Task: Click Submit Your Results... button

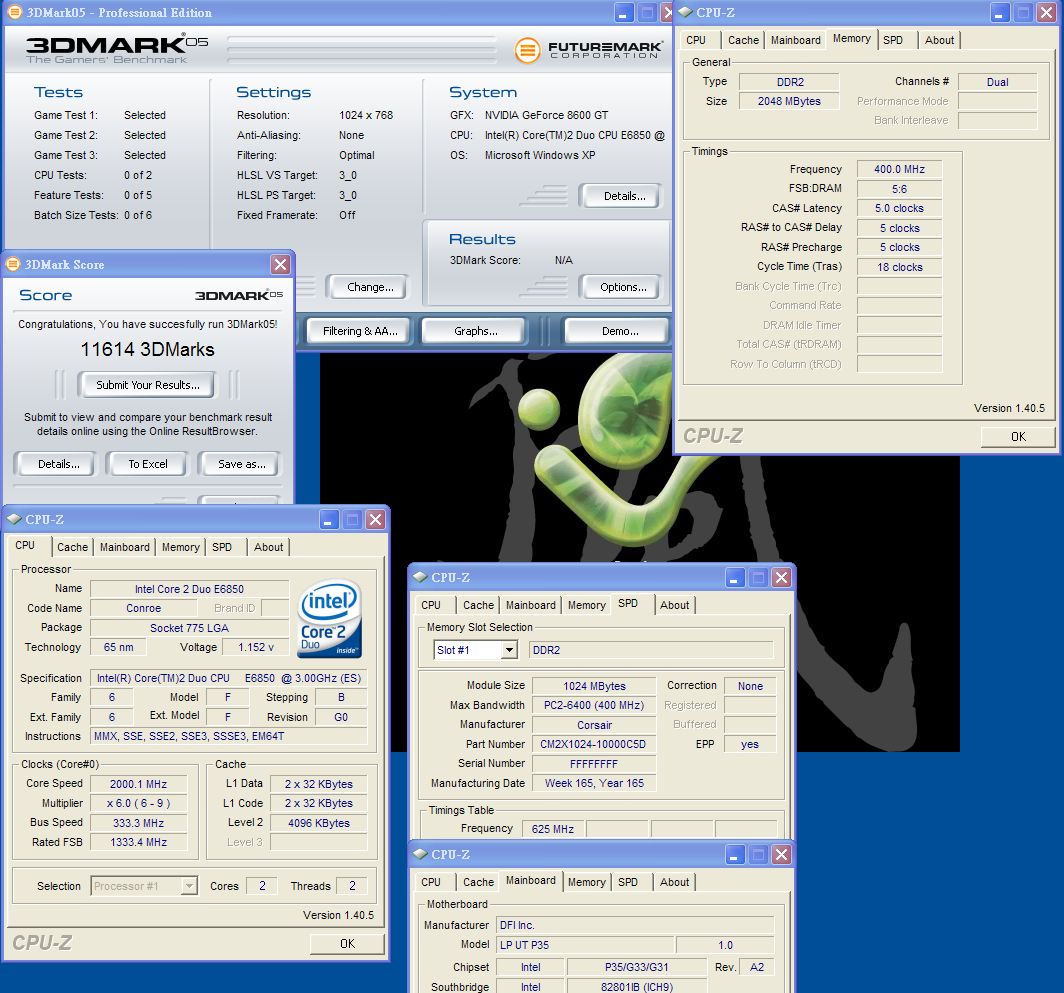Action: tap(147, 385)
